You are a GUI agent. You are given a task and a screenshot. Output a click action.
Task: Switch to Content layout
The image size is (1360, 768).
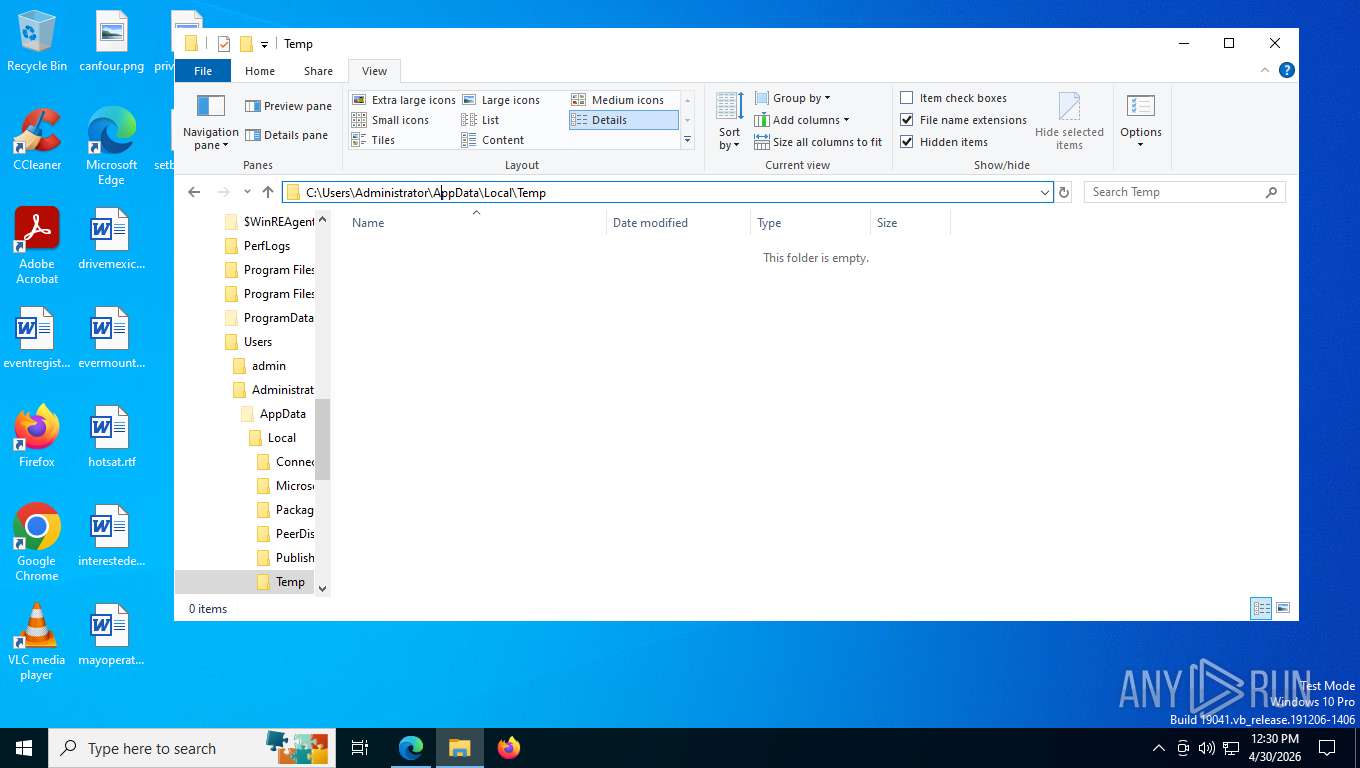493,140
